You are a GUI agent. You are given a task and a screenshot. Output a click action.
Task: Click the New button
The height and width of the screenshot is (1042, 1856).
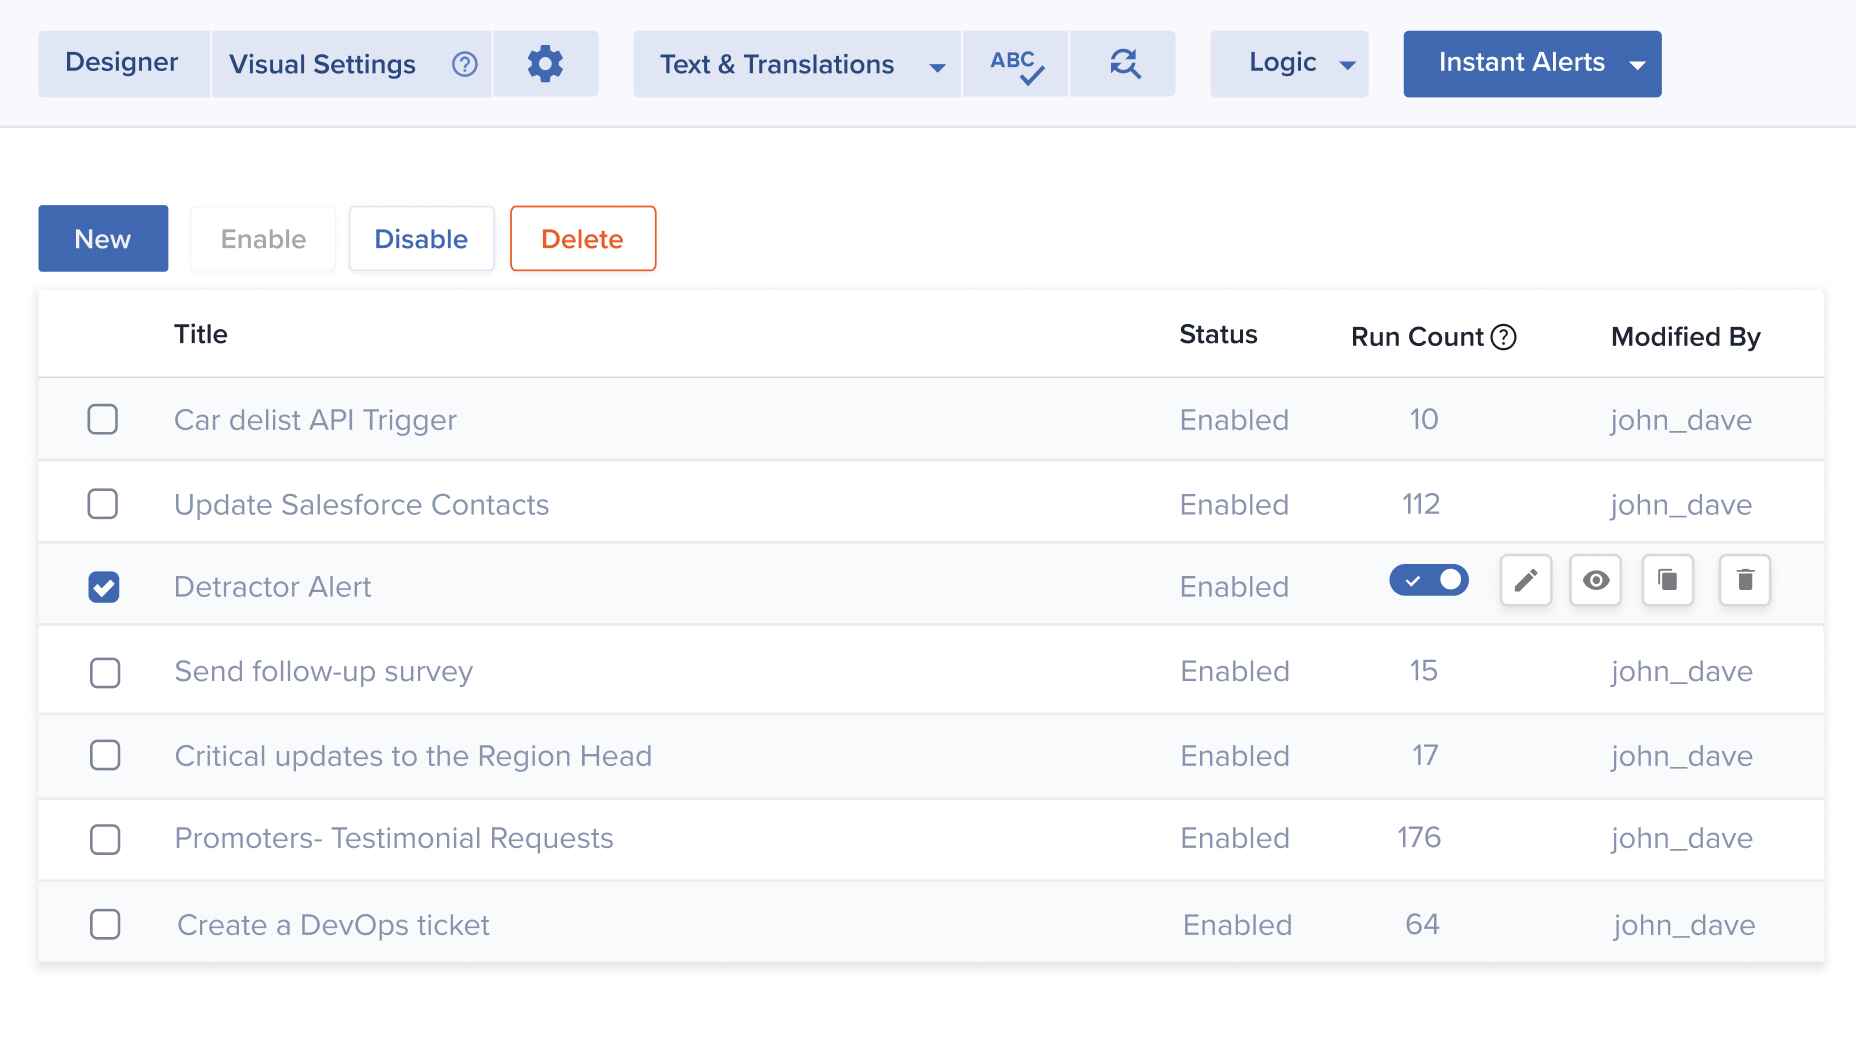[x=103, y=239]
